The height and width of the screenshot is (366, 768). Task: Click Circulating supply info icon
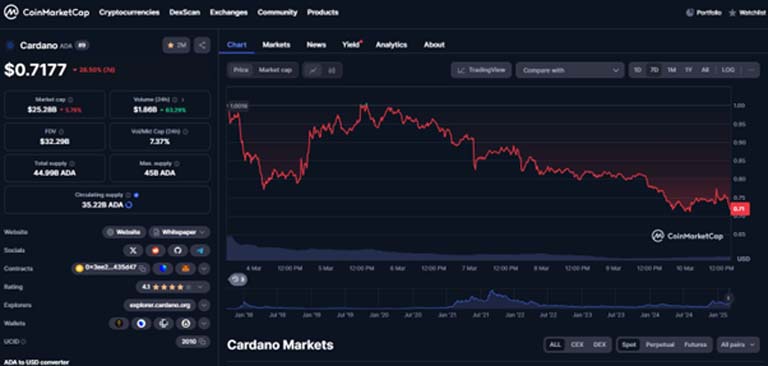[128, 195]
